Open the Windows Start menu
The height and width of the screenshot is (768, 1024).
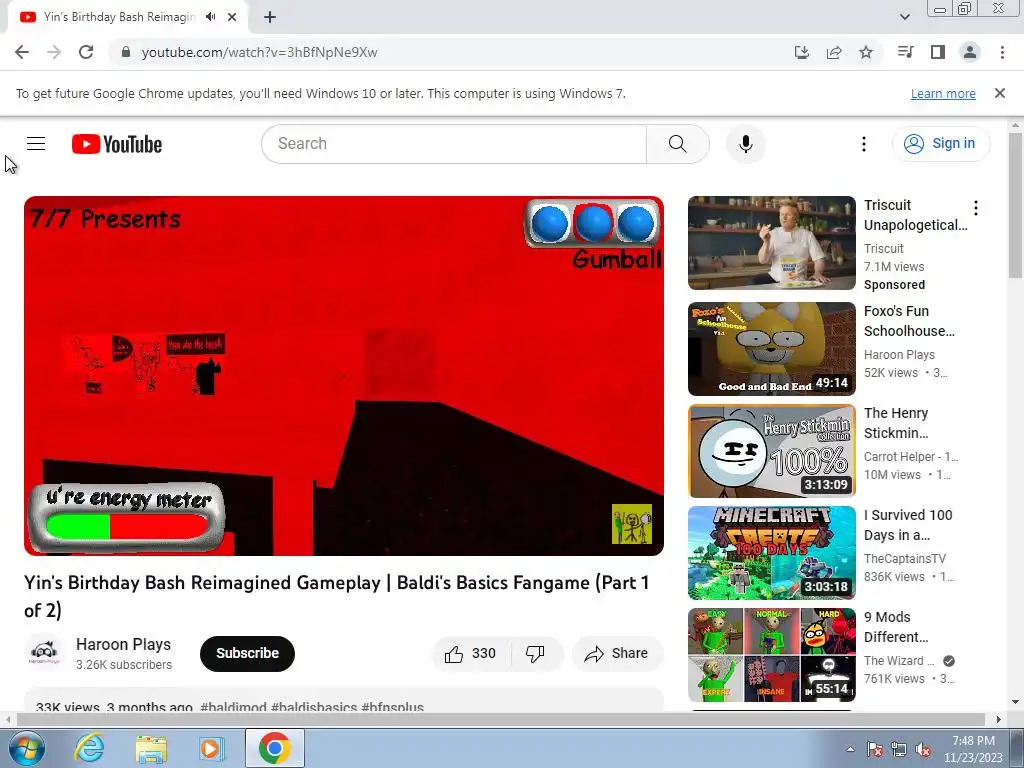tap(26, 748)
